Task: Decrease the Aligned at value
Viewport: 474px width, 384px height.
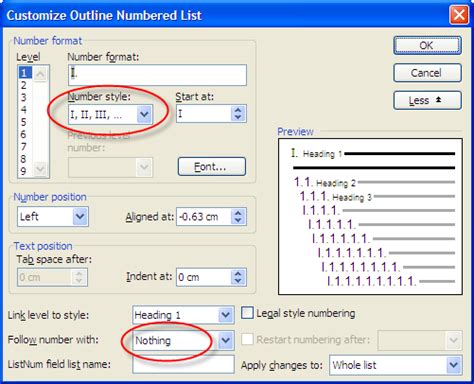Action: coord(238,221)
